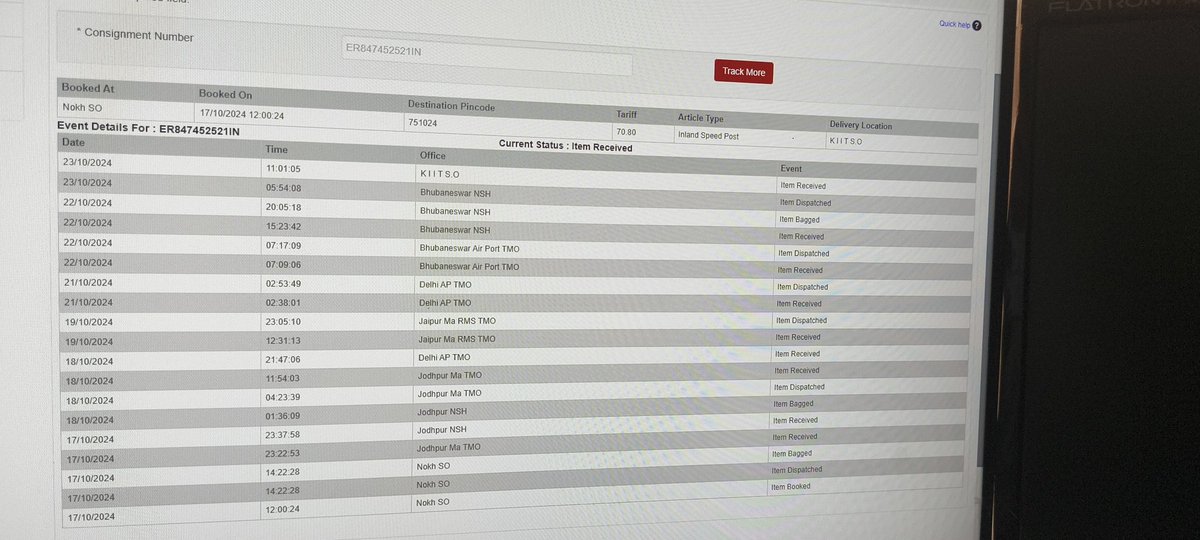The height and width of the screenshot is (540, 1200).
Task: Click the Office column header
Action: 433,156
